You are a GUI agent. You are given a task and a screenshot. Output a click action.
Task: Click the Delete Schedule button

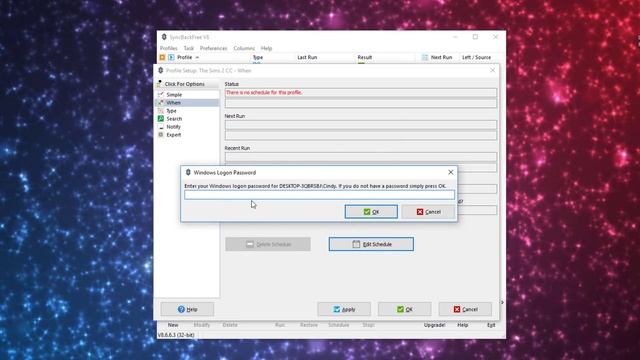[x=268, y=244]
